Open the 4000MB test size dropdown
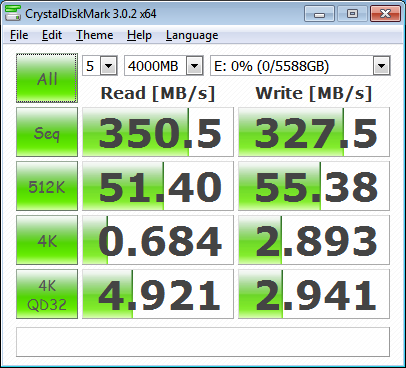The height and width of the screenshot is (368, 406). point(164,66)
